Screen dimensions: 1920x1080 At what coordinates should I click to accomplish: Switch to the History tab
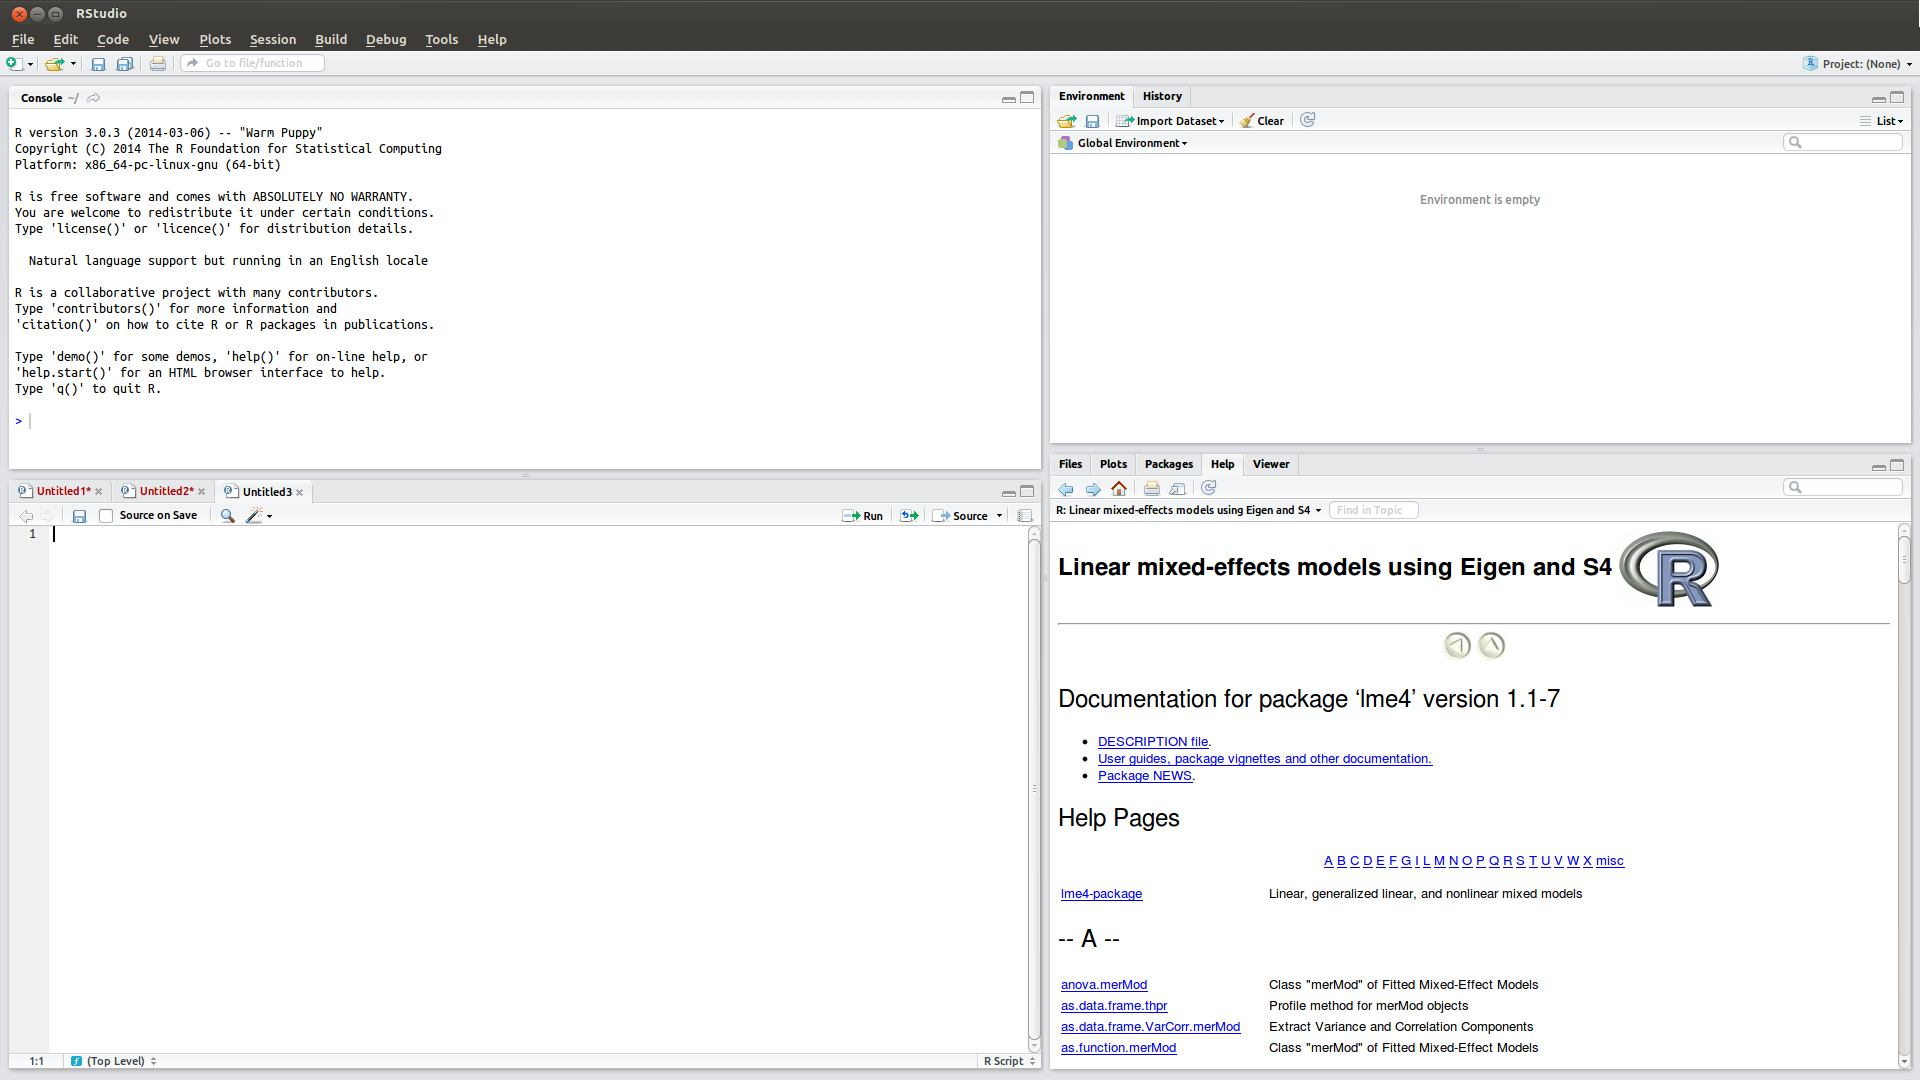pos(1162,96)
